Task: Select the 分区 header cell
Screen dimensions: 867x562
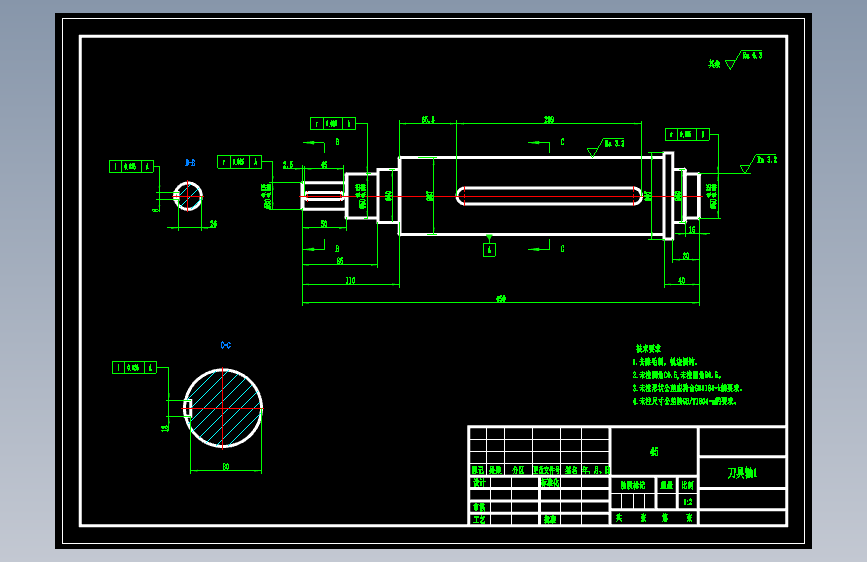Action: coord(518,470)
